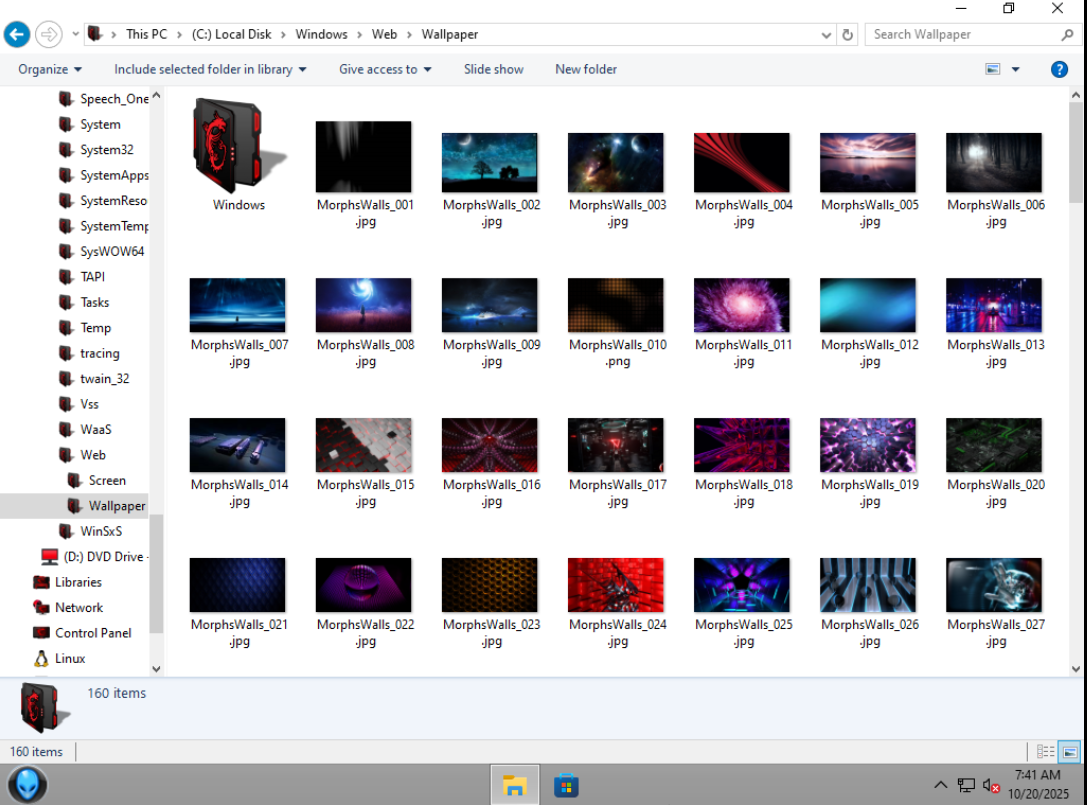Select the Windows folder icon
This screenshot has height=805, width=1087.
238,146
